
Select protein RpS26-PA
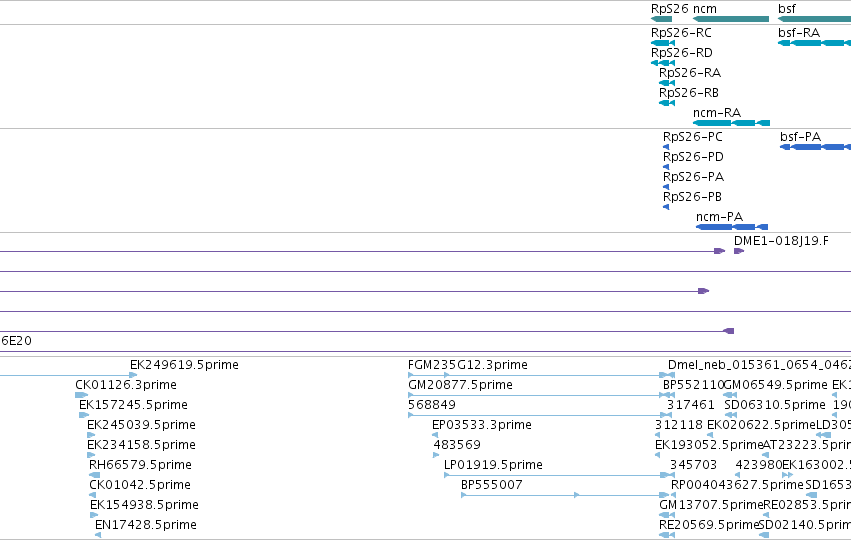[693, 177]
